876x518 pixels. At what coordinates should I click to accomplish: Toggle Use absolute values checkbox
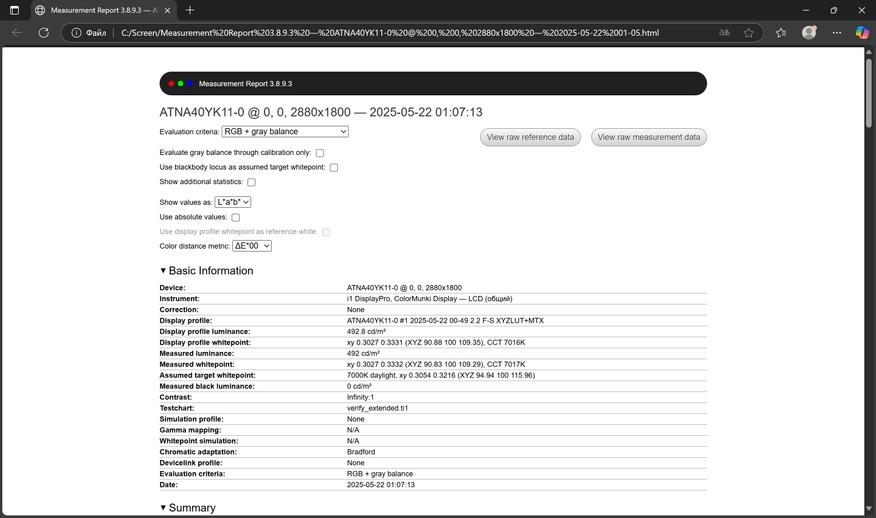tap(236, 217)
